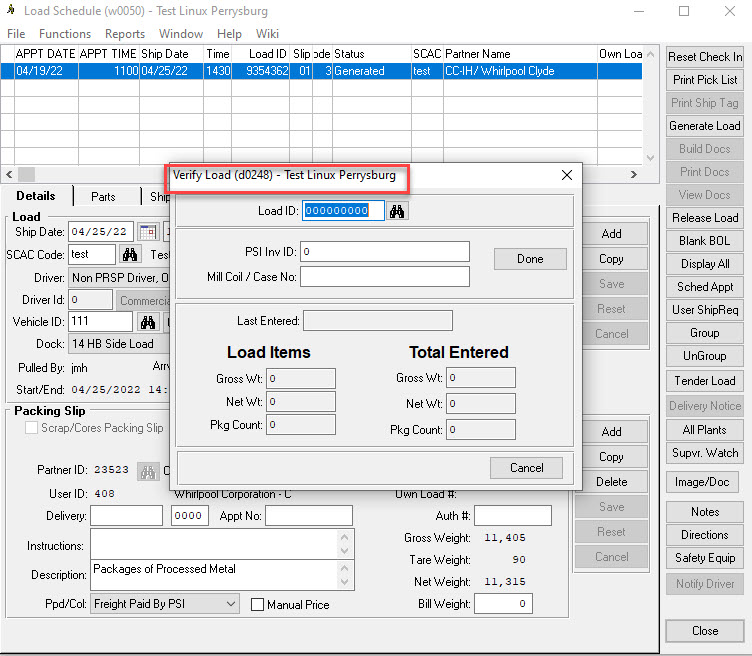Screen dimensions: 752x656
Task: Open the Wiki menu
Action: click(x=267, y=34)
